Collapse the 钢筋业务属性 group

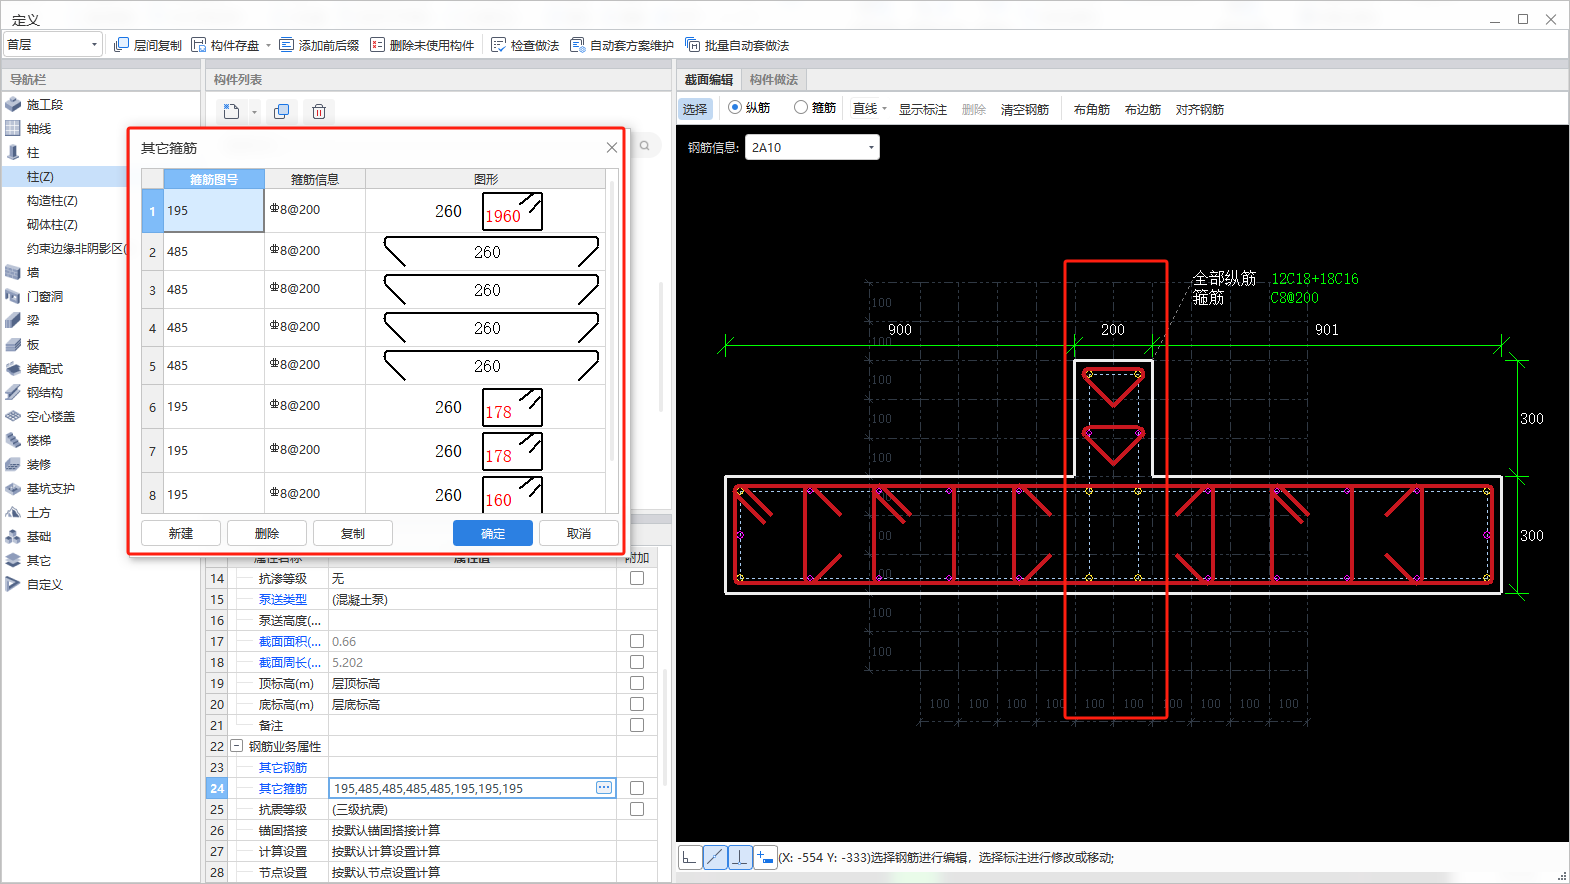click(237, 746)
